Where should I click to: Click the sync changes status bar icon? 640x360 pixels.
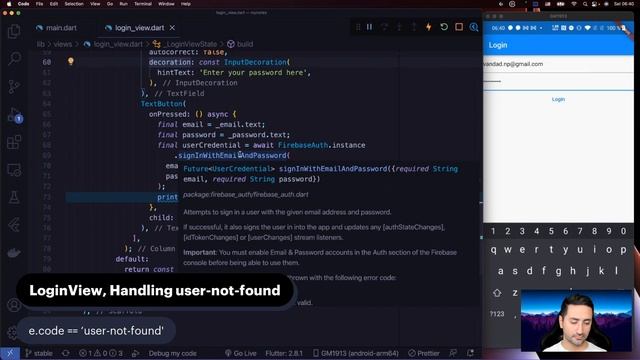(65, 353)
